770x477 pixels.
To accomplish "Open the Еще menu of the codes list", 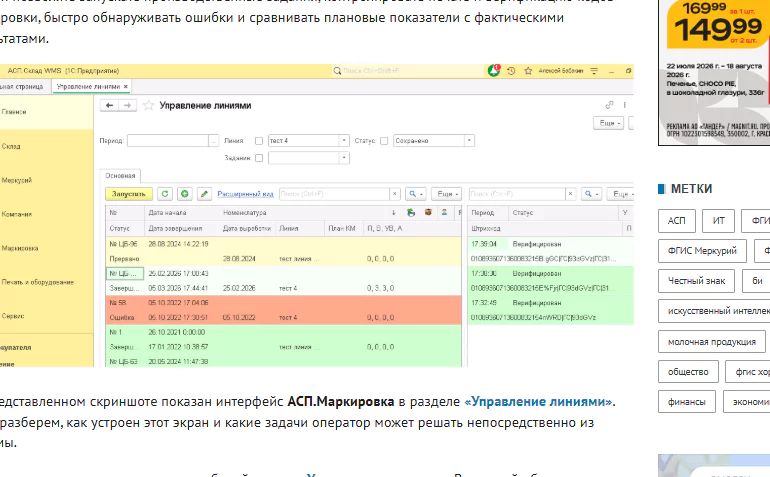I will (x=621, y=194).
